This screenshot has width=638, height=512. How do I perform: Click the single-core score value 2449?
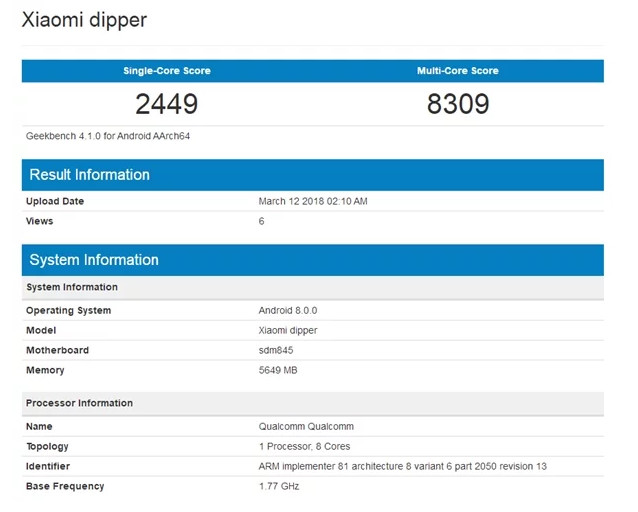pos(167,103)
